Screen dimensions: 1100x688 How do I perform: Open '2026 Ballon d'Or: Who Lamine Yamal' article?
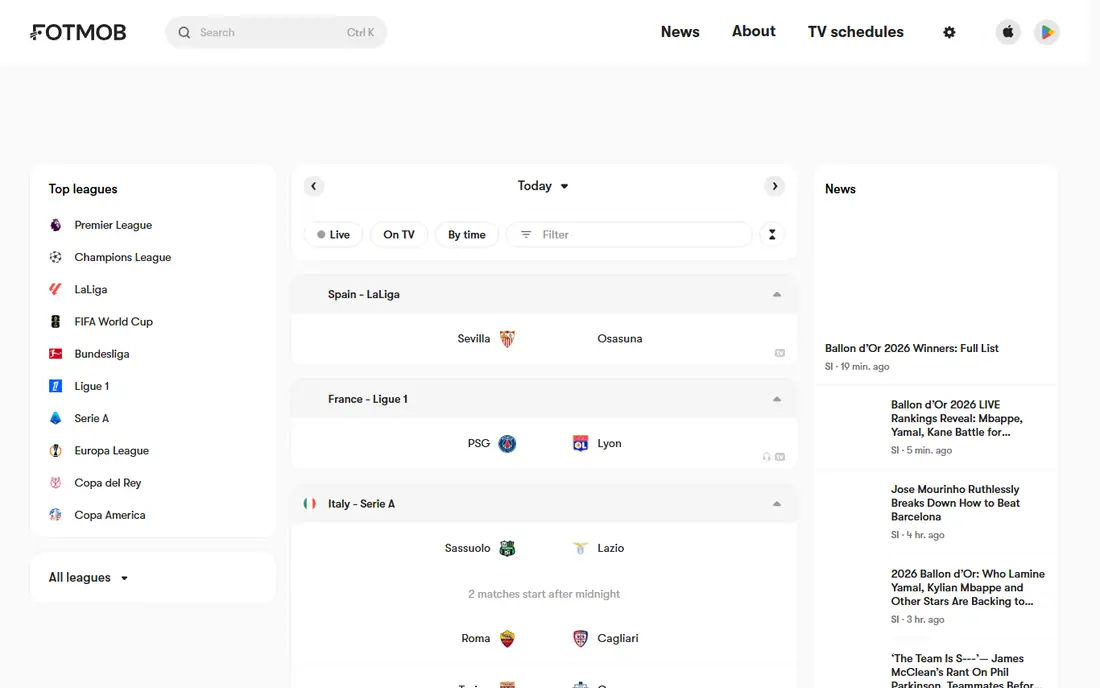pos(967,588)
